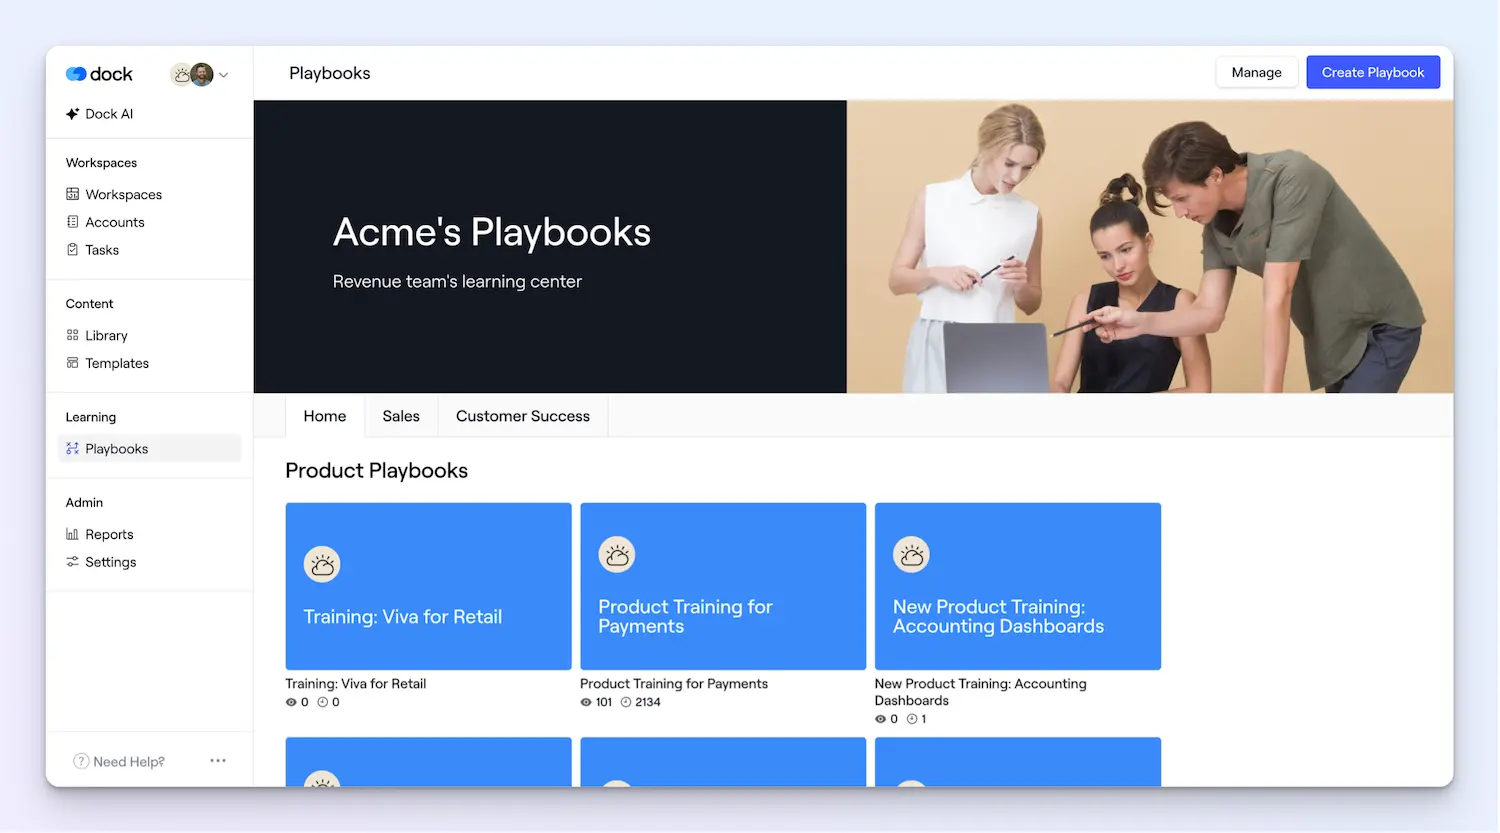
Task: Click the Playbooks sidebar icon
Action: (x=72, y=449)
